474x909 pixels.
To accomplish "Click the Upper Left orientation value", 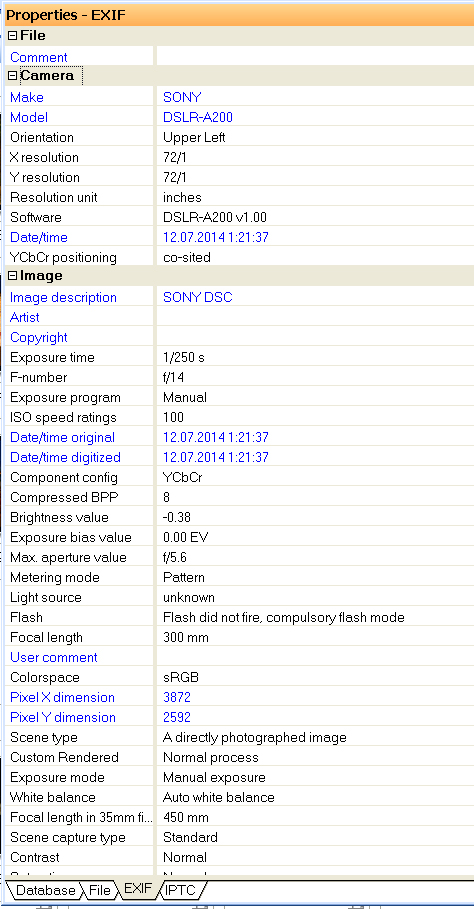I will 194,137.
